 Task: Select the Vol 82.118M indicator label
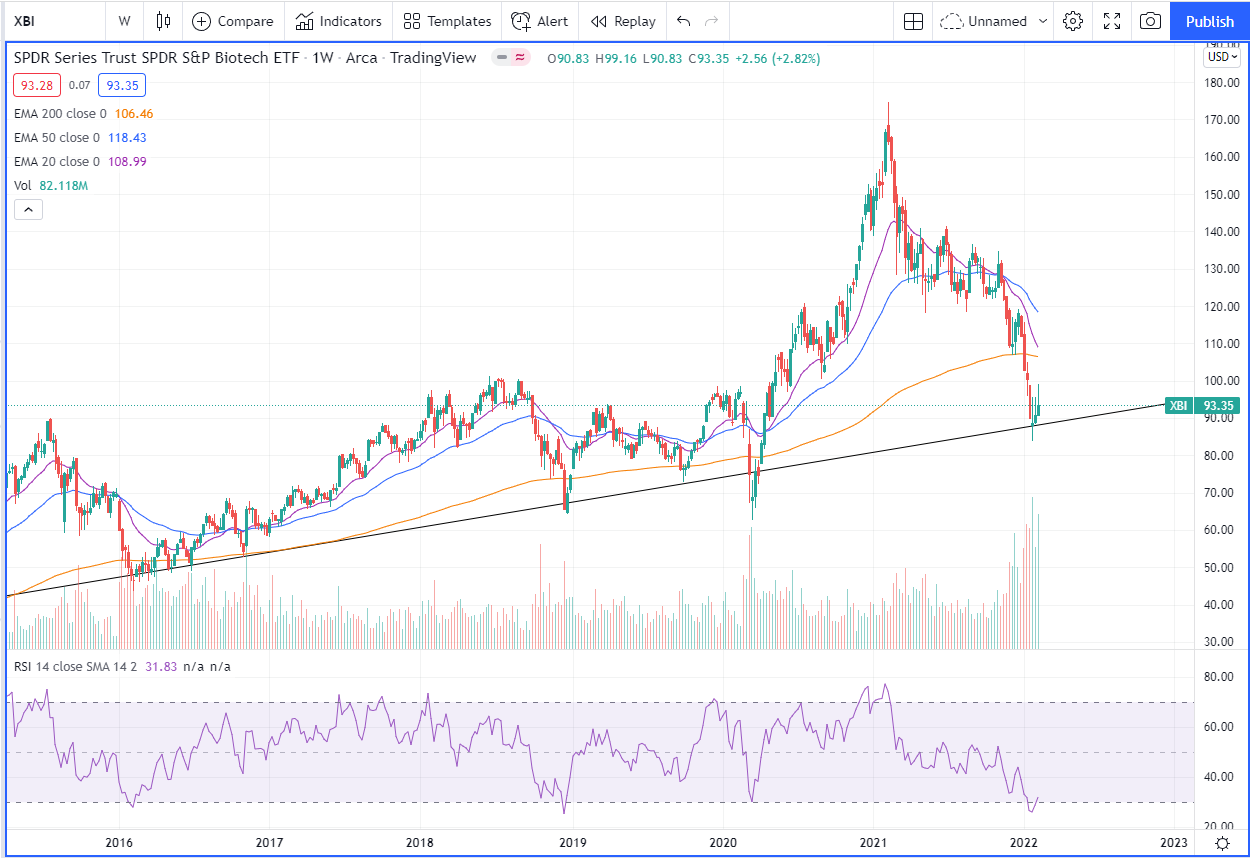[51, 186]
